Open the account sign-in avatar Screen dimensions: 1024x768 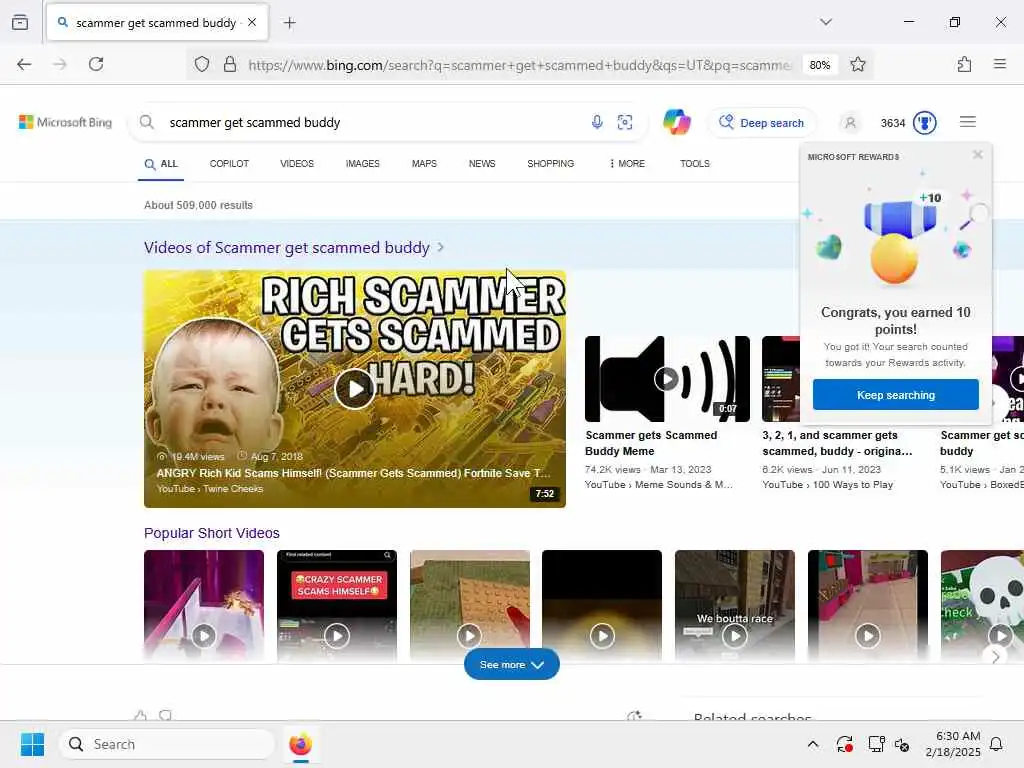pos(850,123)
